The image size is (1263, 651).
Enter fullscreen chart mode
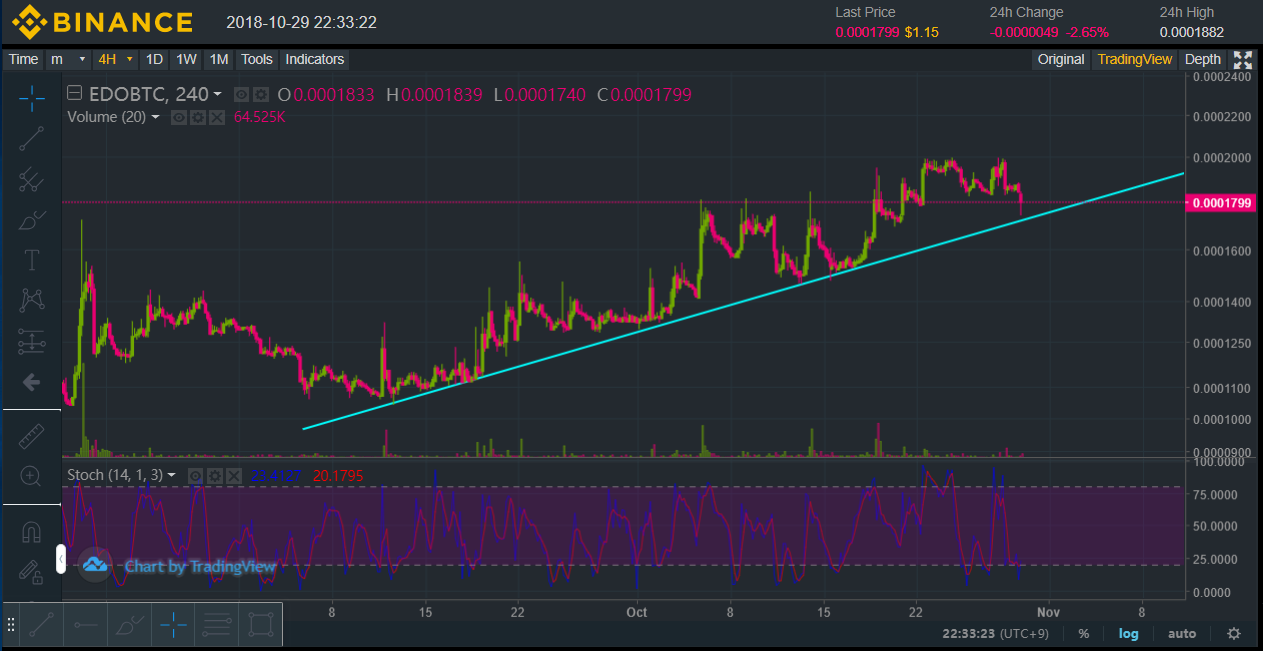click(x=1243, y=59)
